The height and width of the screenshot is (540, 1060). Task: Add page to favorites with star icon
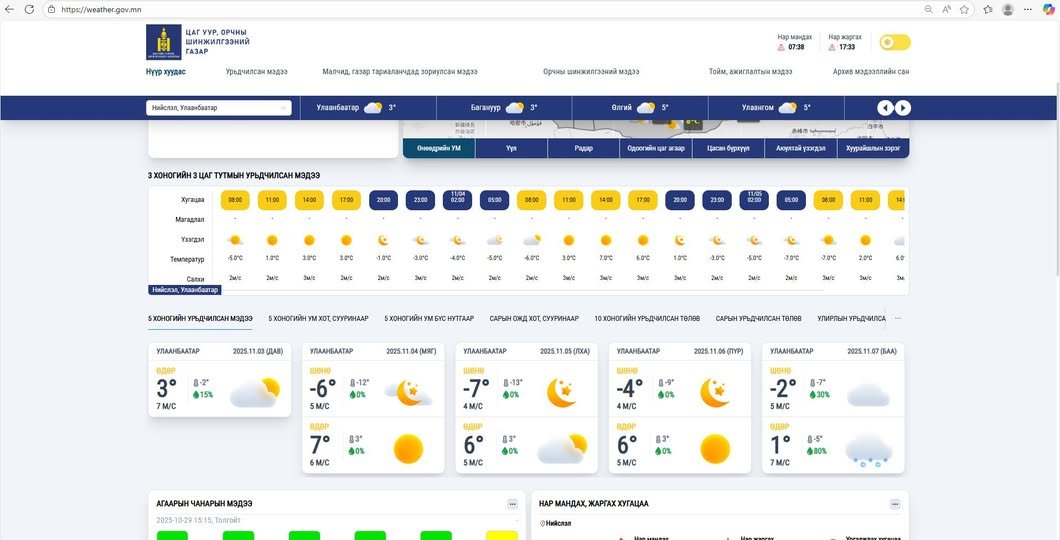click(x=964, y=9)
